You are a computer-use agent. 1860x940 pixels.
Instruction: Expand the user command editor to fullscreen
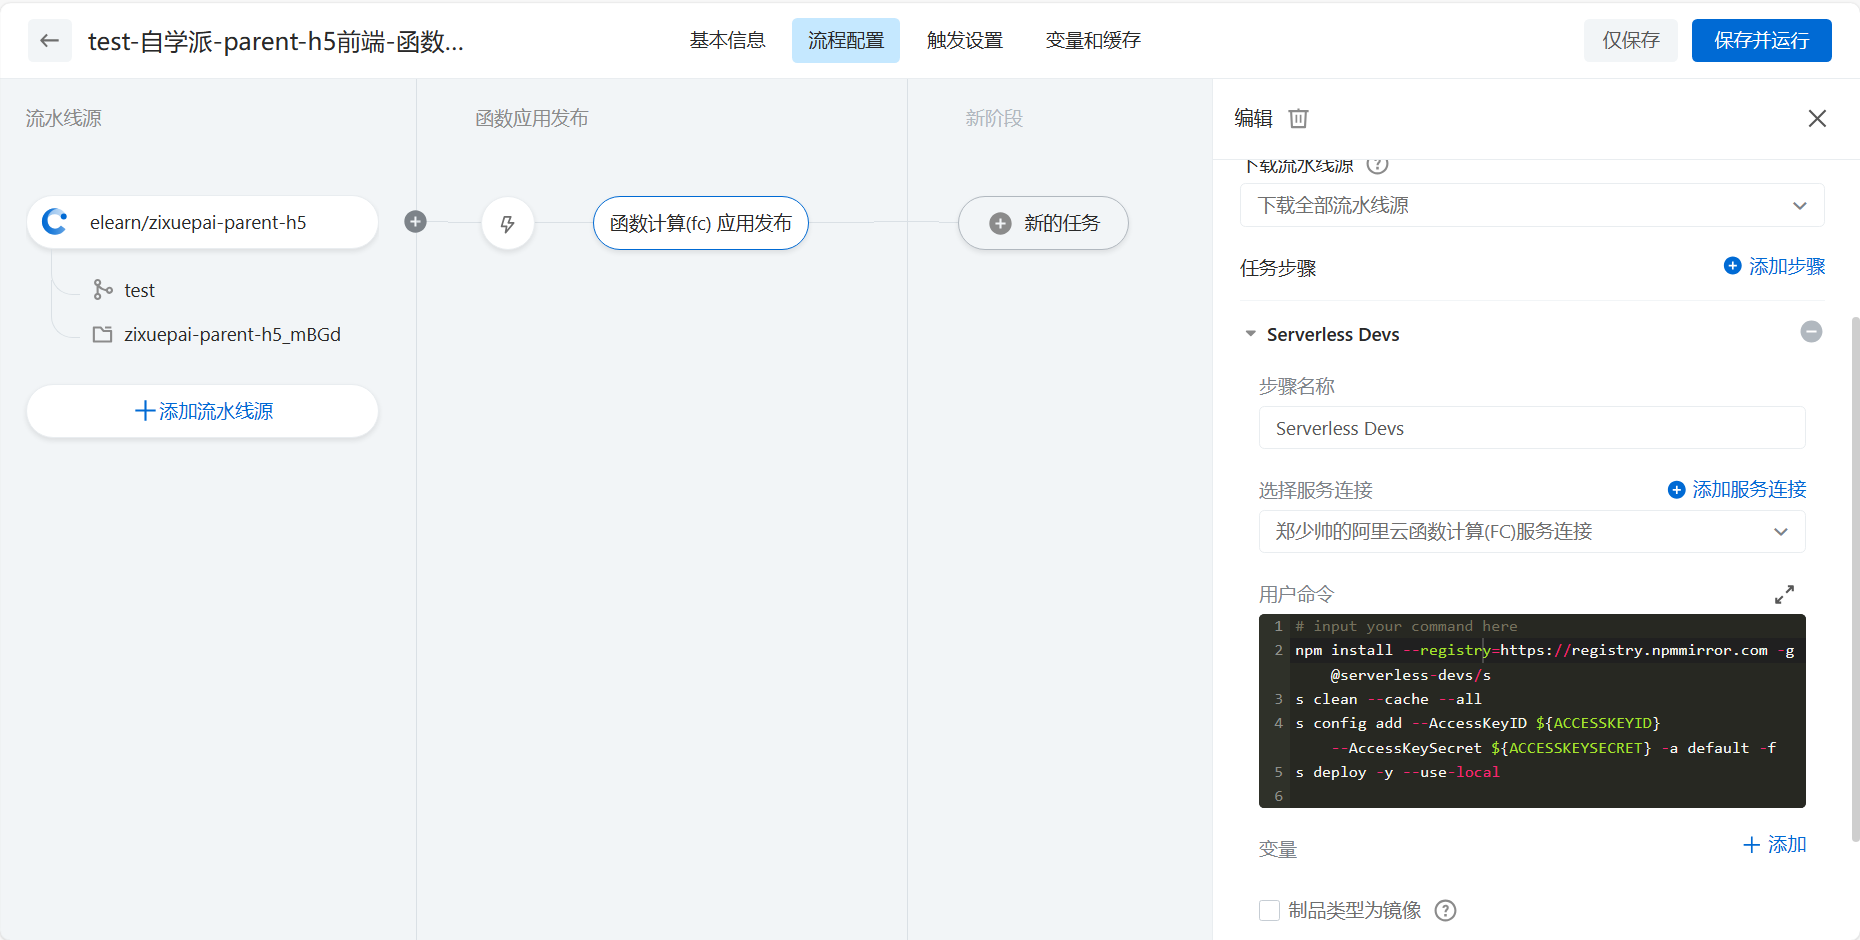1784,594
